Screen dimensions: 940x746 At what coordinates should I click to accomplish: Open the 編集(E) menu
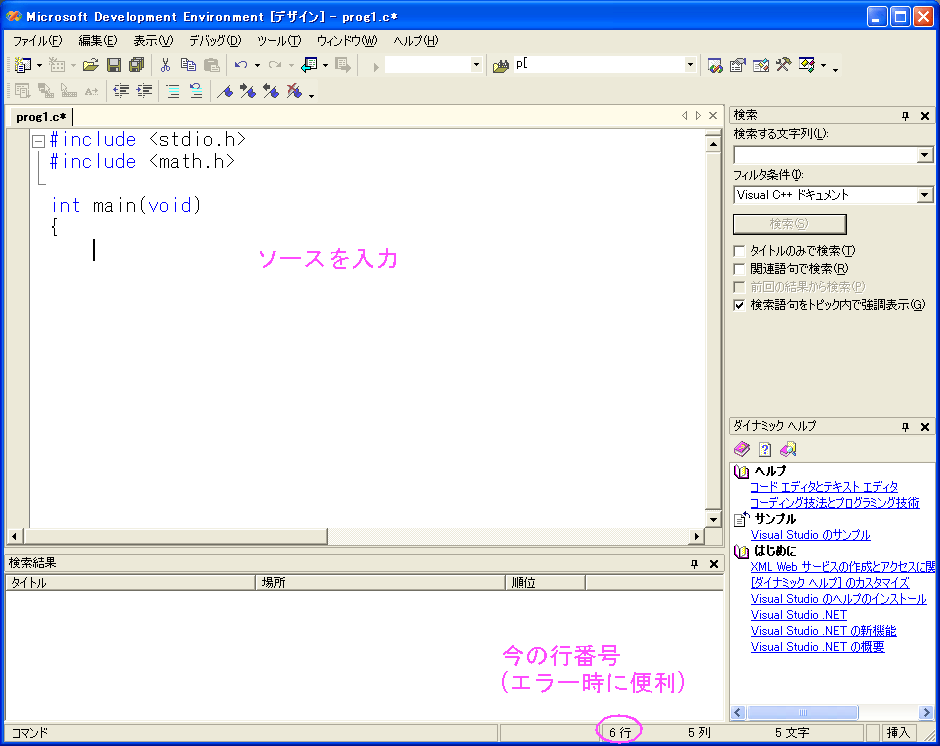pos(98,41)
